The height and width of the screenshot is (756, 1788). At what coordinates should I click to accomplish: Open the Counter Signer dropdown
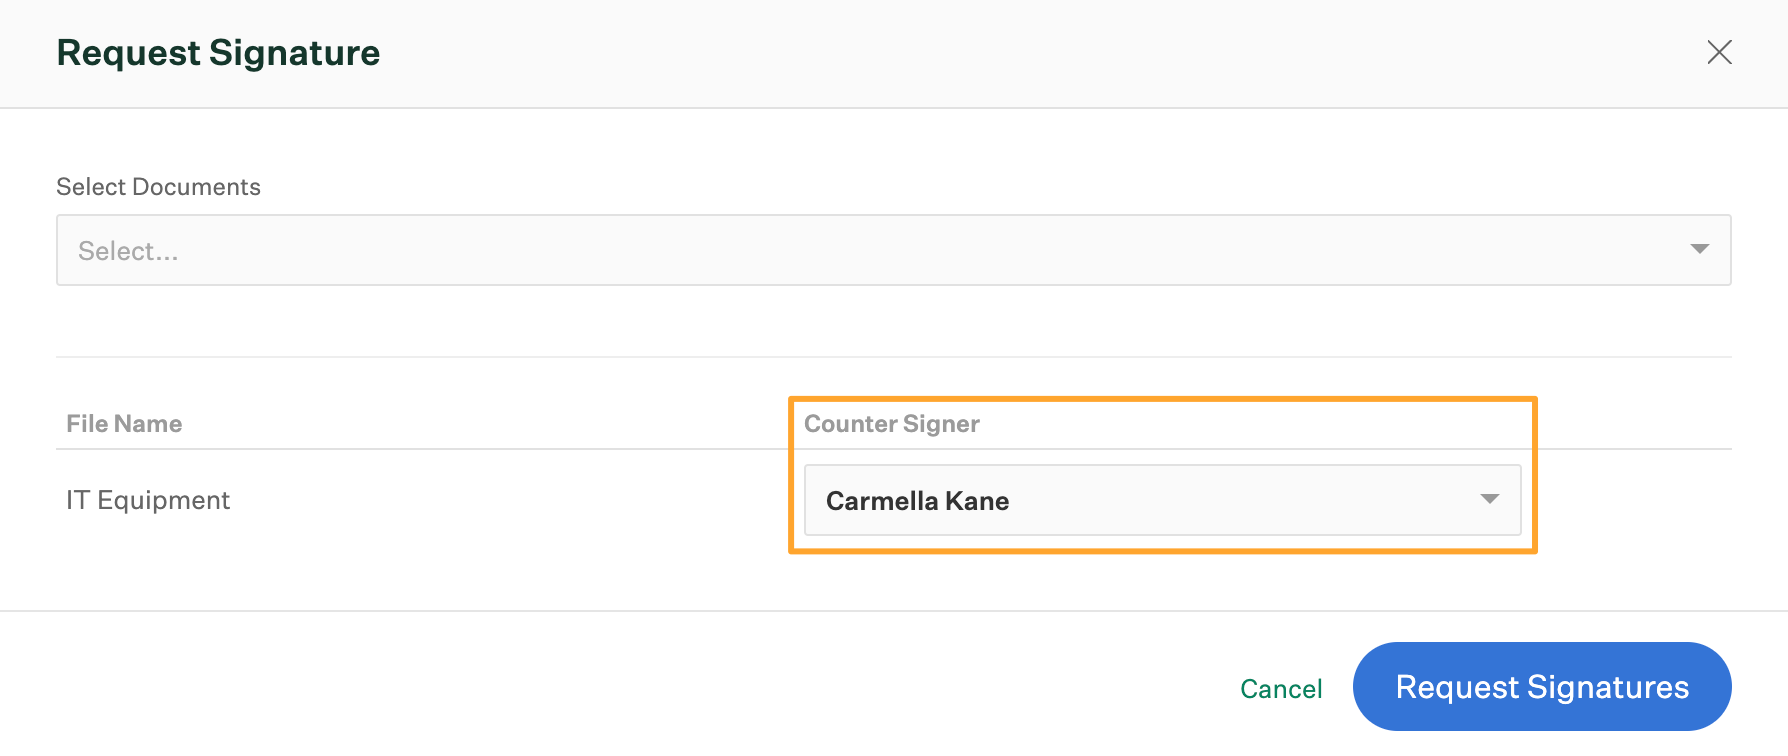pyautogui.click(x=1162, y=500)
